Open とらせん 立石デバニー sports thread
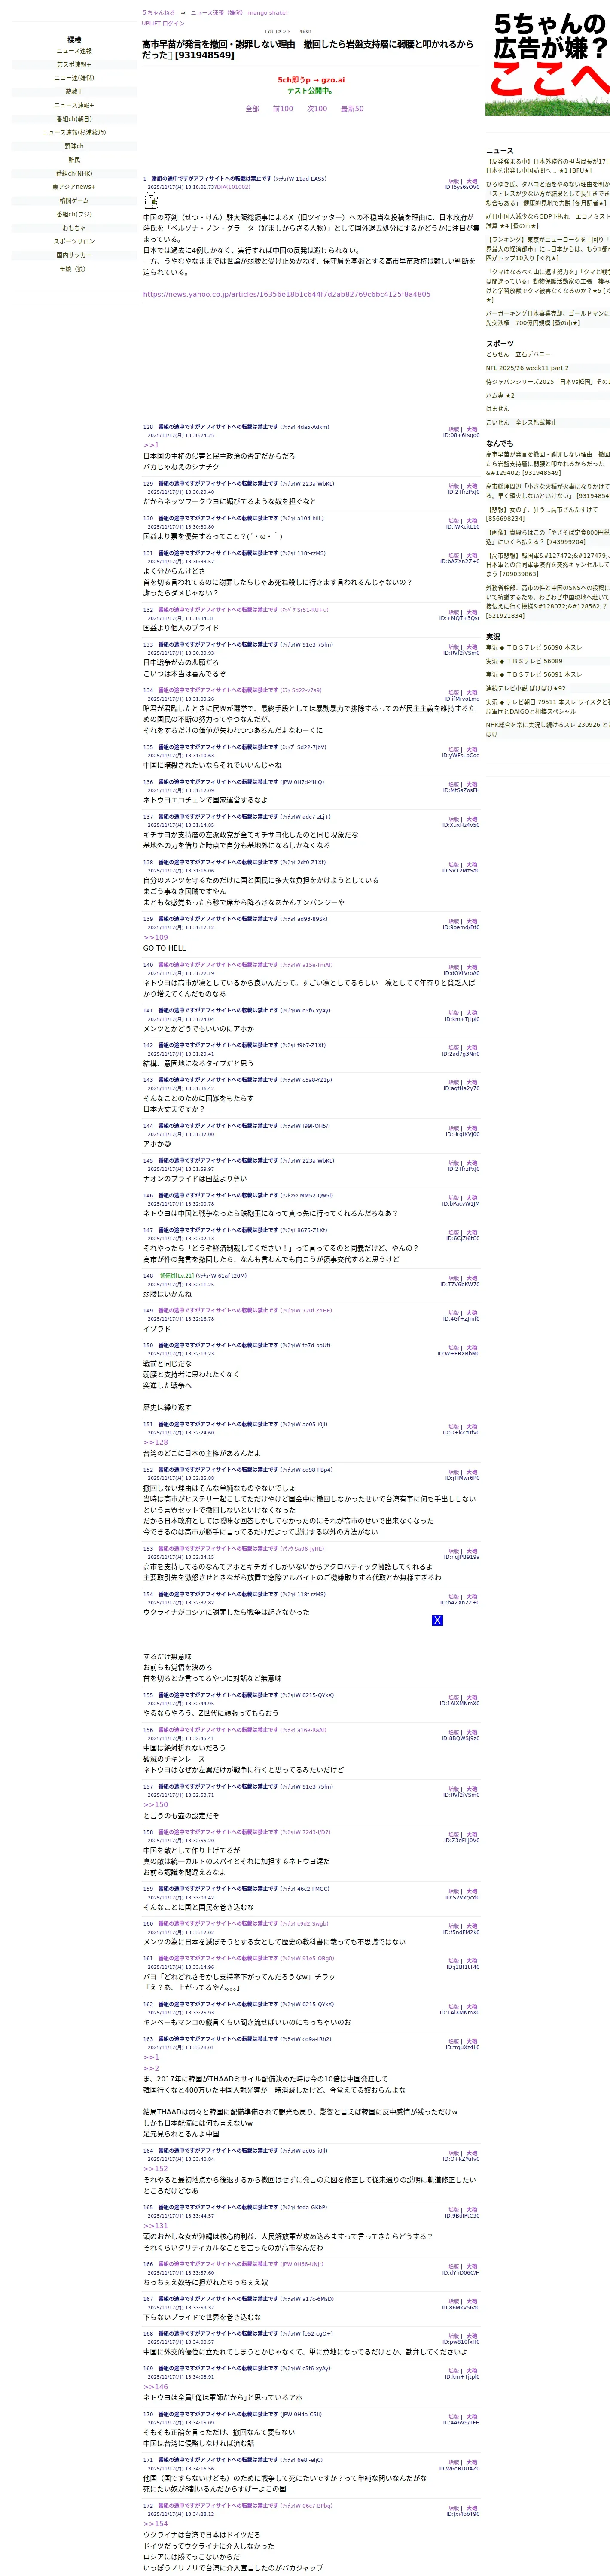Viewport: 610px width, 2576px height. point(518,354)
